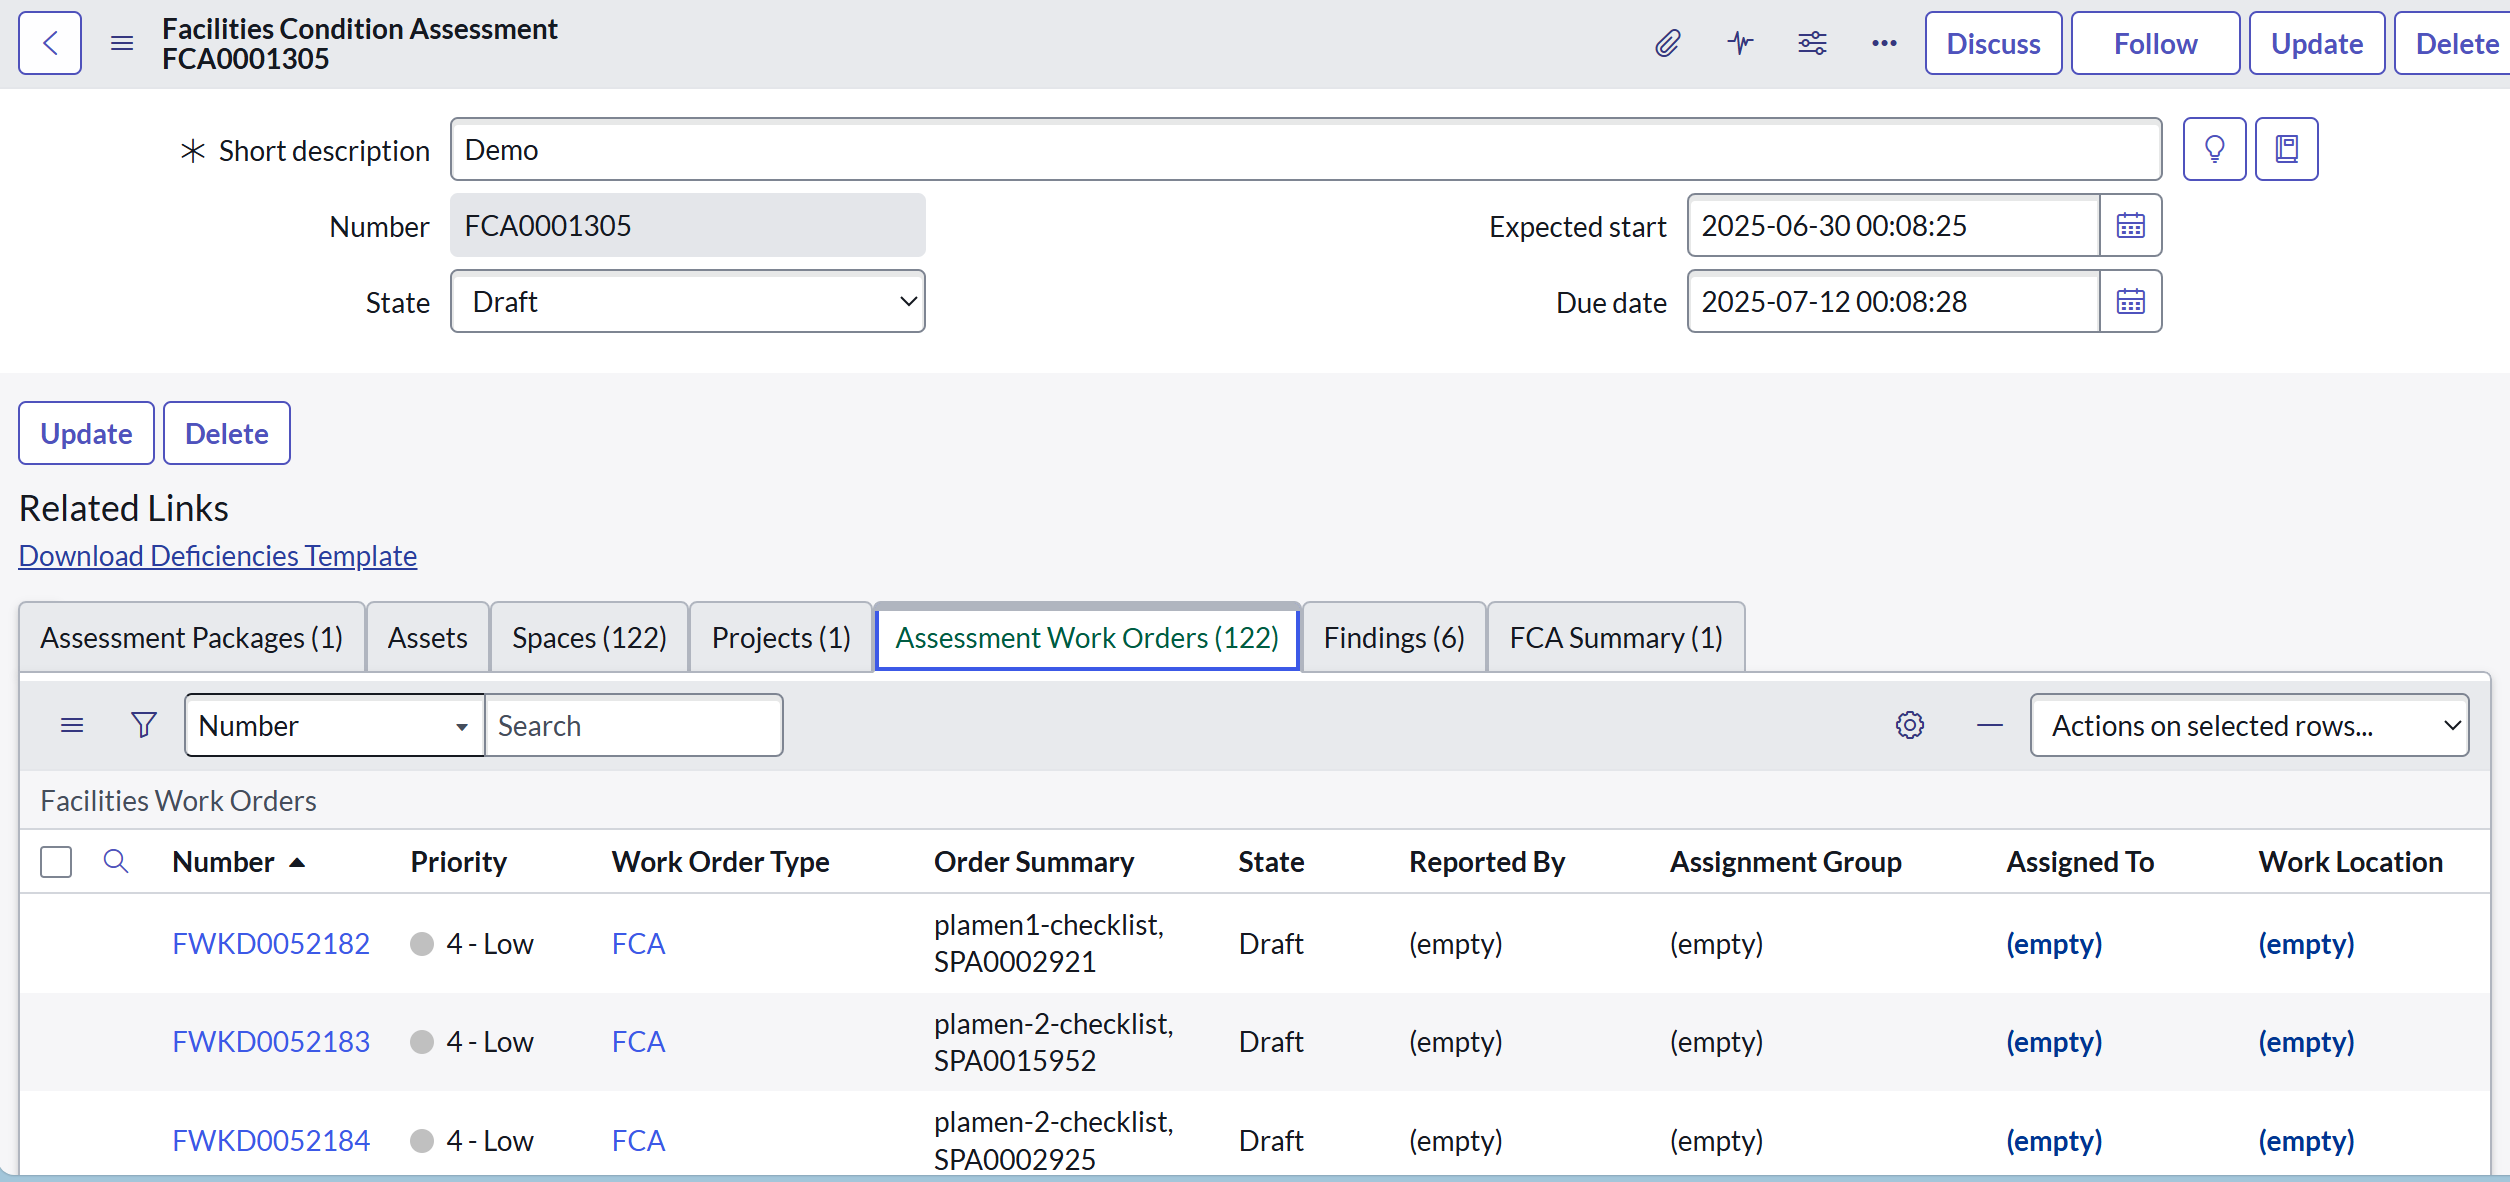
Task: Expand the State dropdown
Action: 688,302
